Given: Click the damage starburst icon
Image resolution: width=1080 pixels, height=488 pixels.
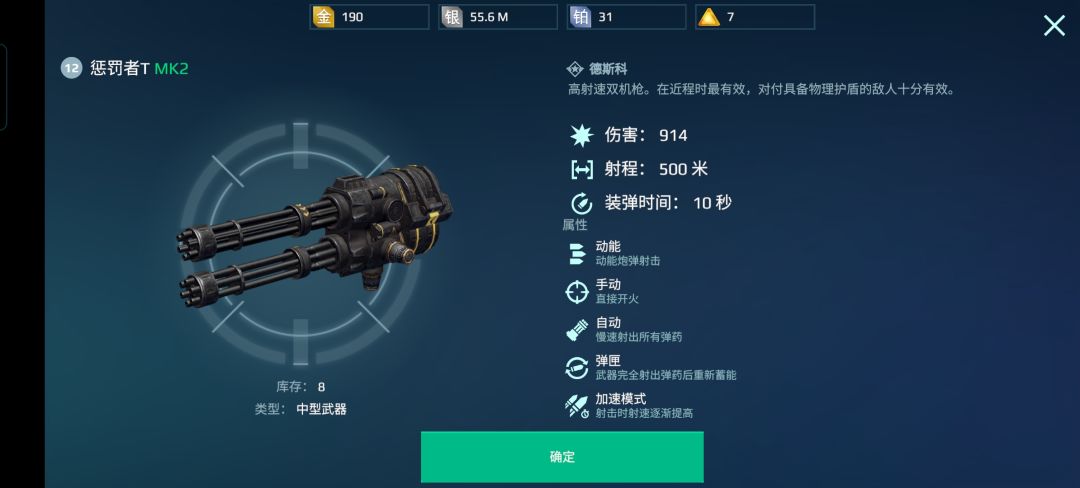Looking at the screenshot, I should click(x=581, y=136).
